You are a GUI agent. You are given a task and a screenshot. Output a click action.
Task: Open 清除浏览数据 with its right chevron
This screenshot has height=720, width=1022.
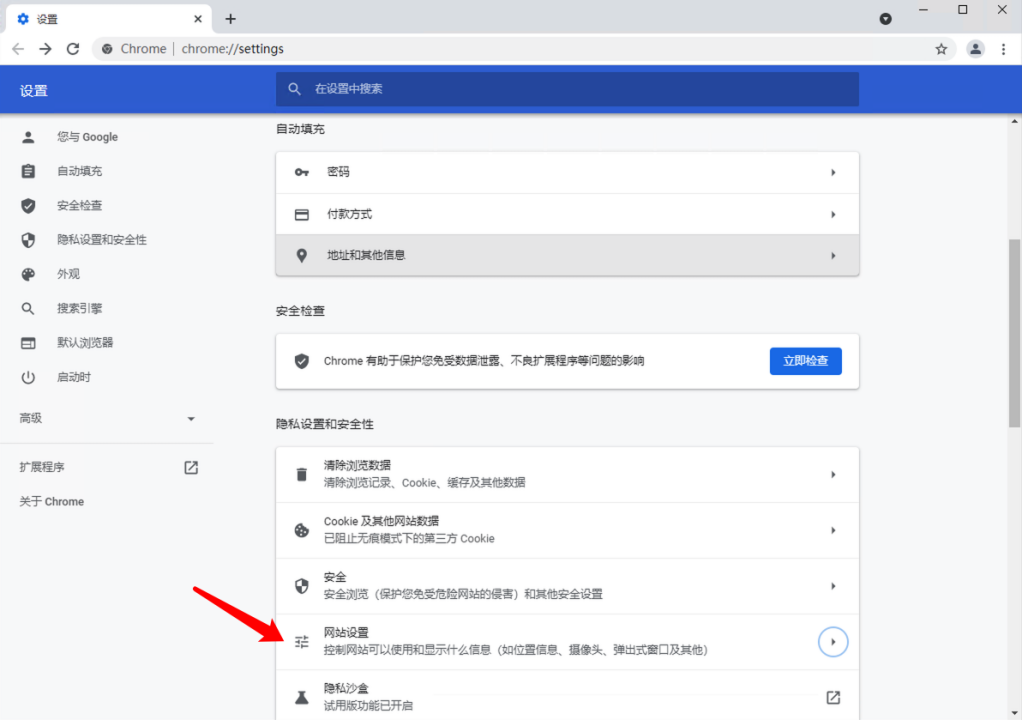[x=833, y=474]
